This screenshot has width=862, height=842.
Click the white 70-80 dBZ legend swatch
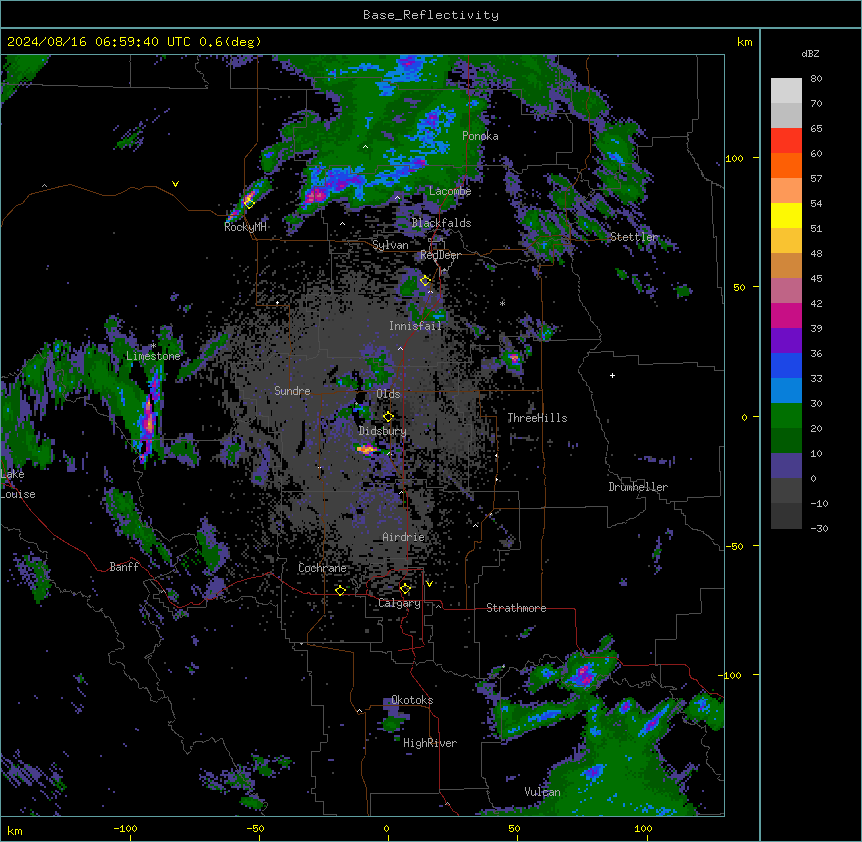[x=786, y=91]
